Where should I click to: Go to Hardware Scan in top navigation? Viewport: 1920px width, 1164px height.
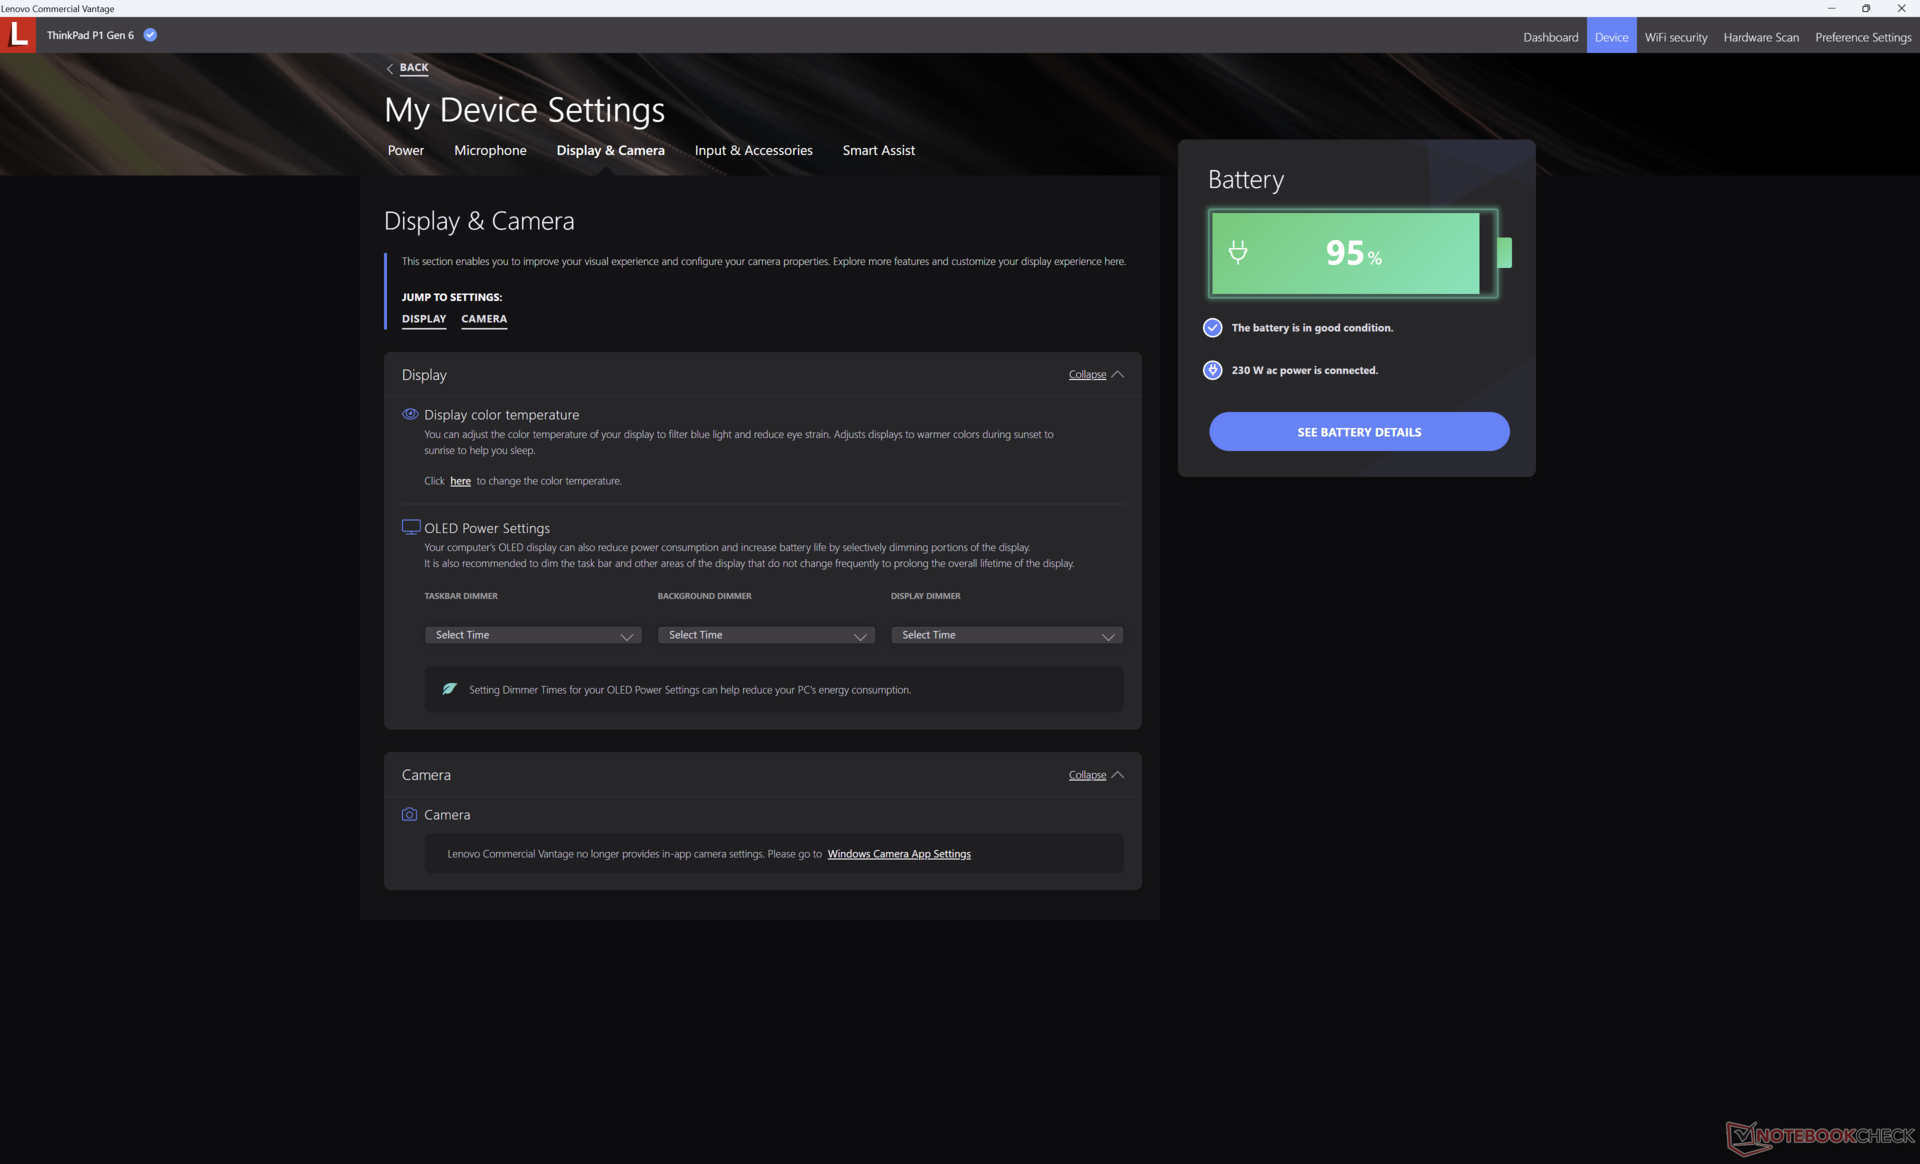pyautogui.click(x=1760, y=37)
